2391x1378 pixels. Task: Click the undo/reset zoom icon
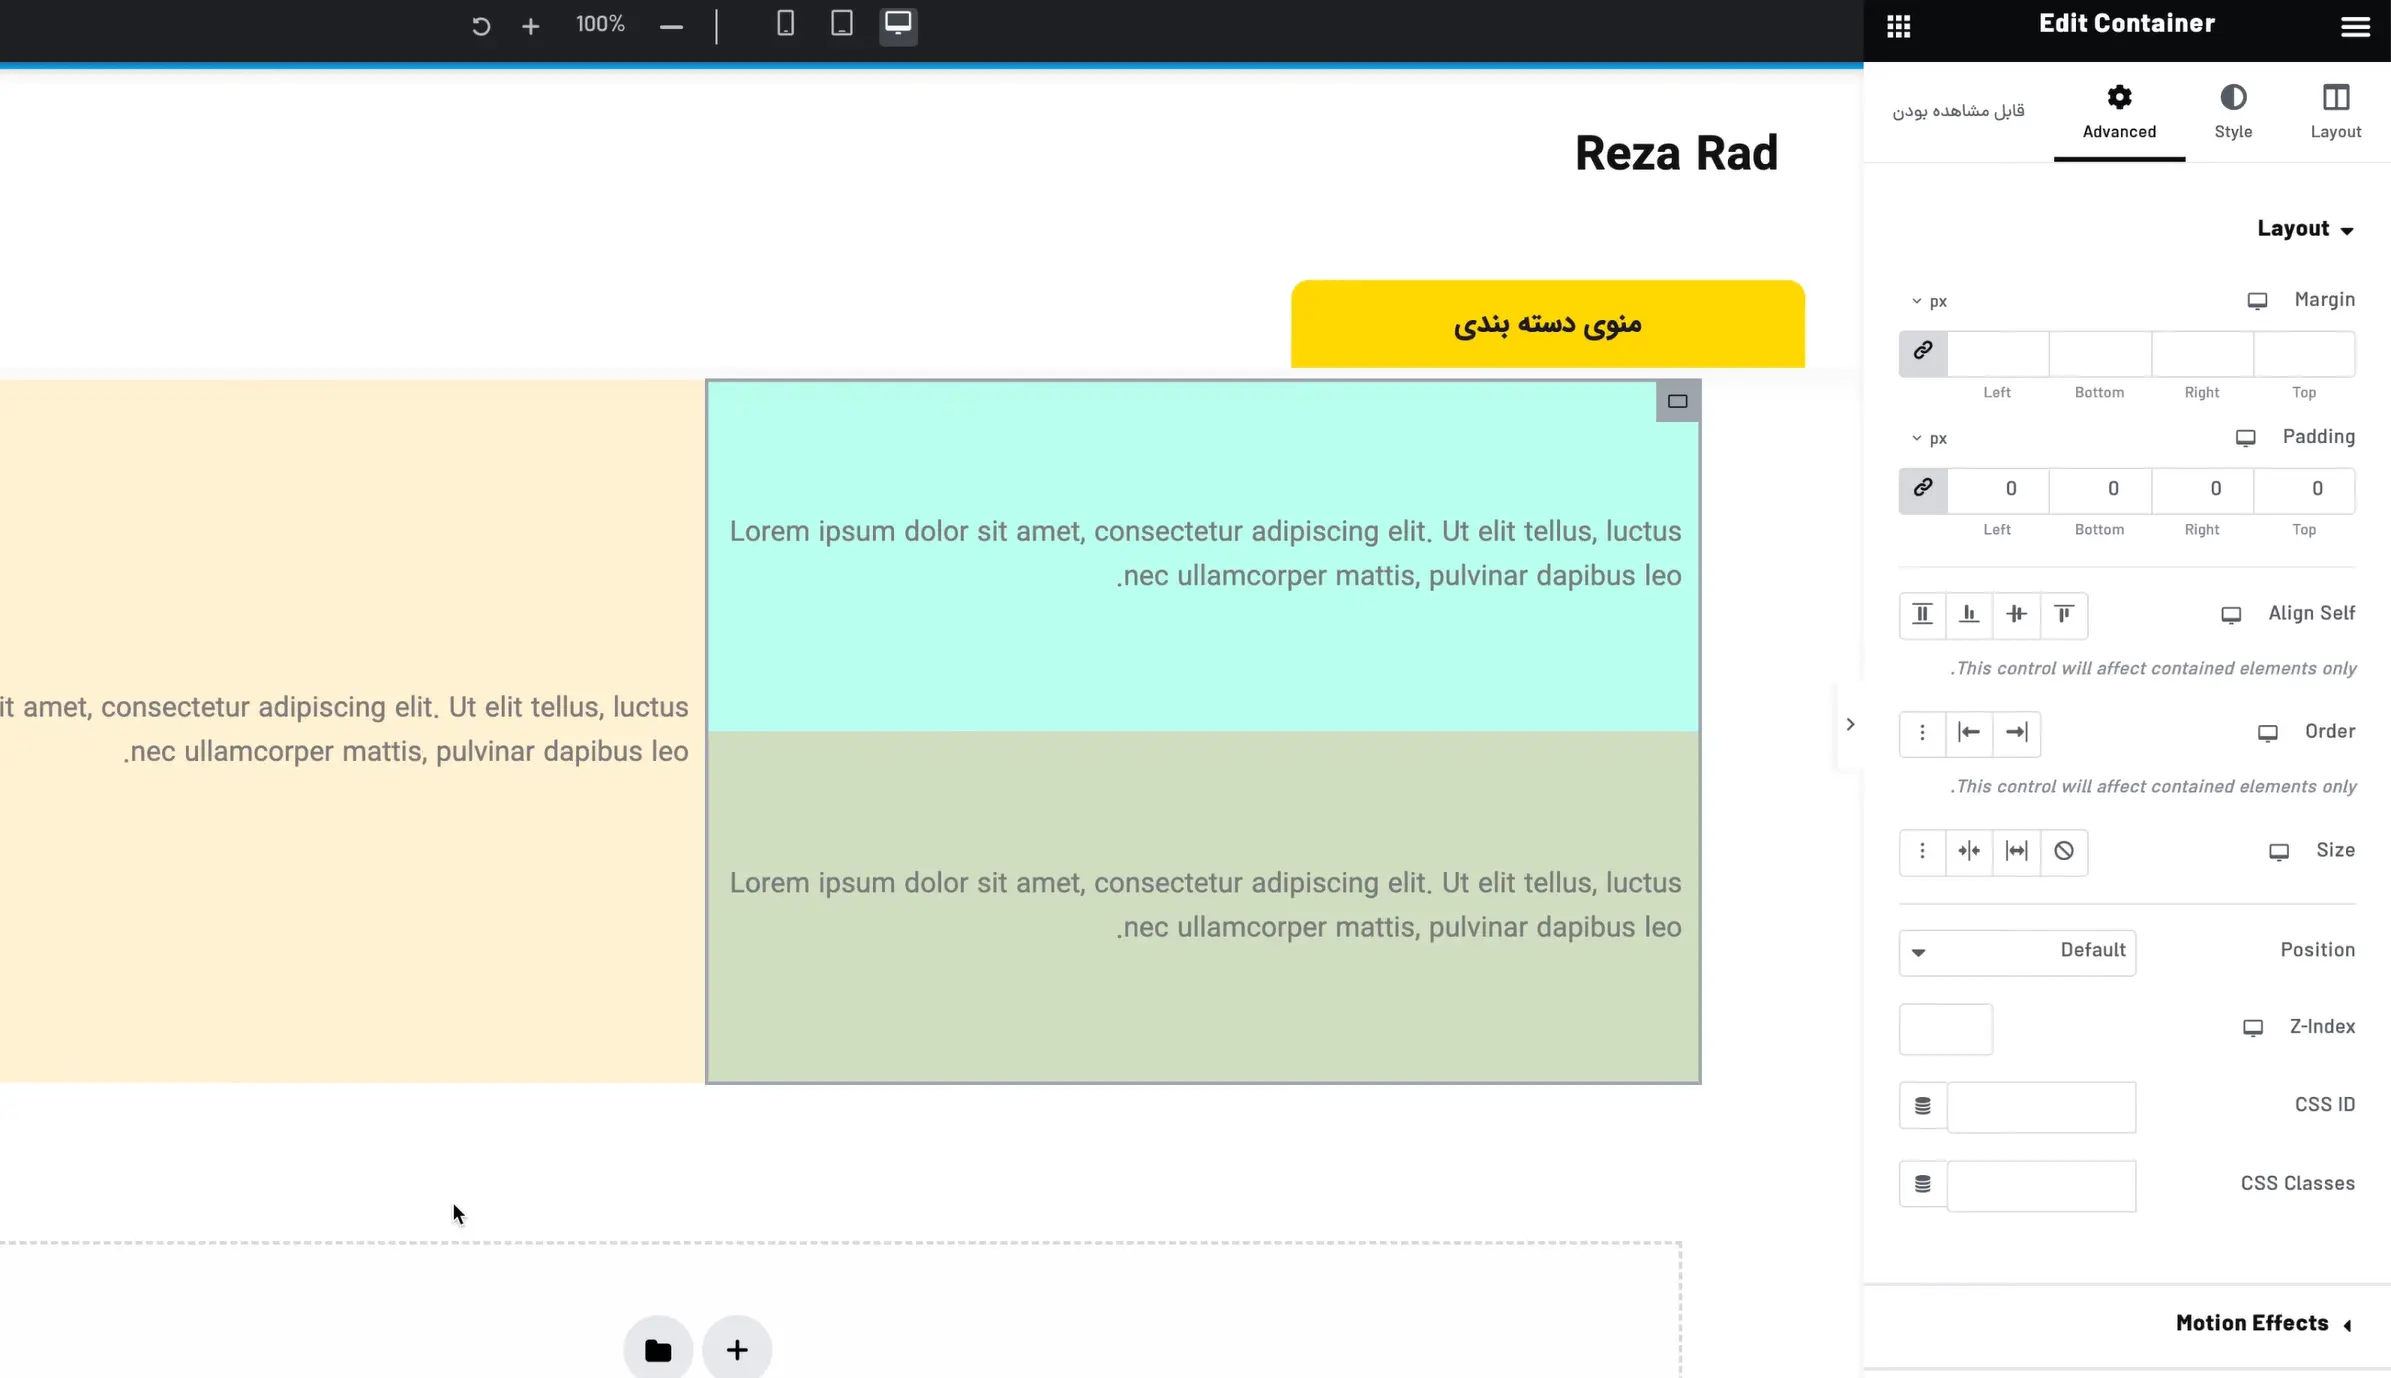click(481, 26)
